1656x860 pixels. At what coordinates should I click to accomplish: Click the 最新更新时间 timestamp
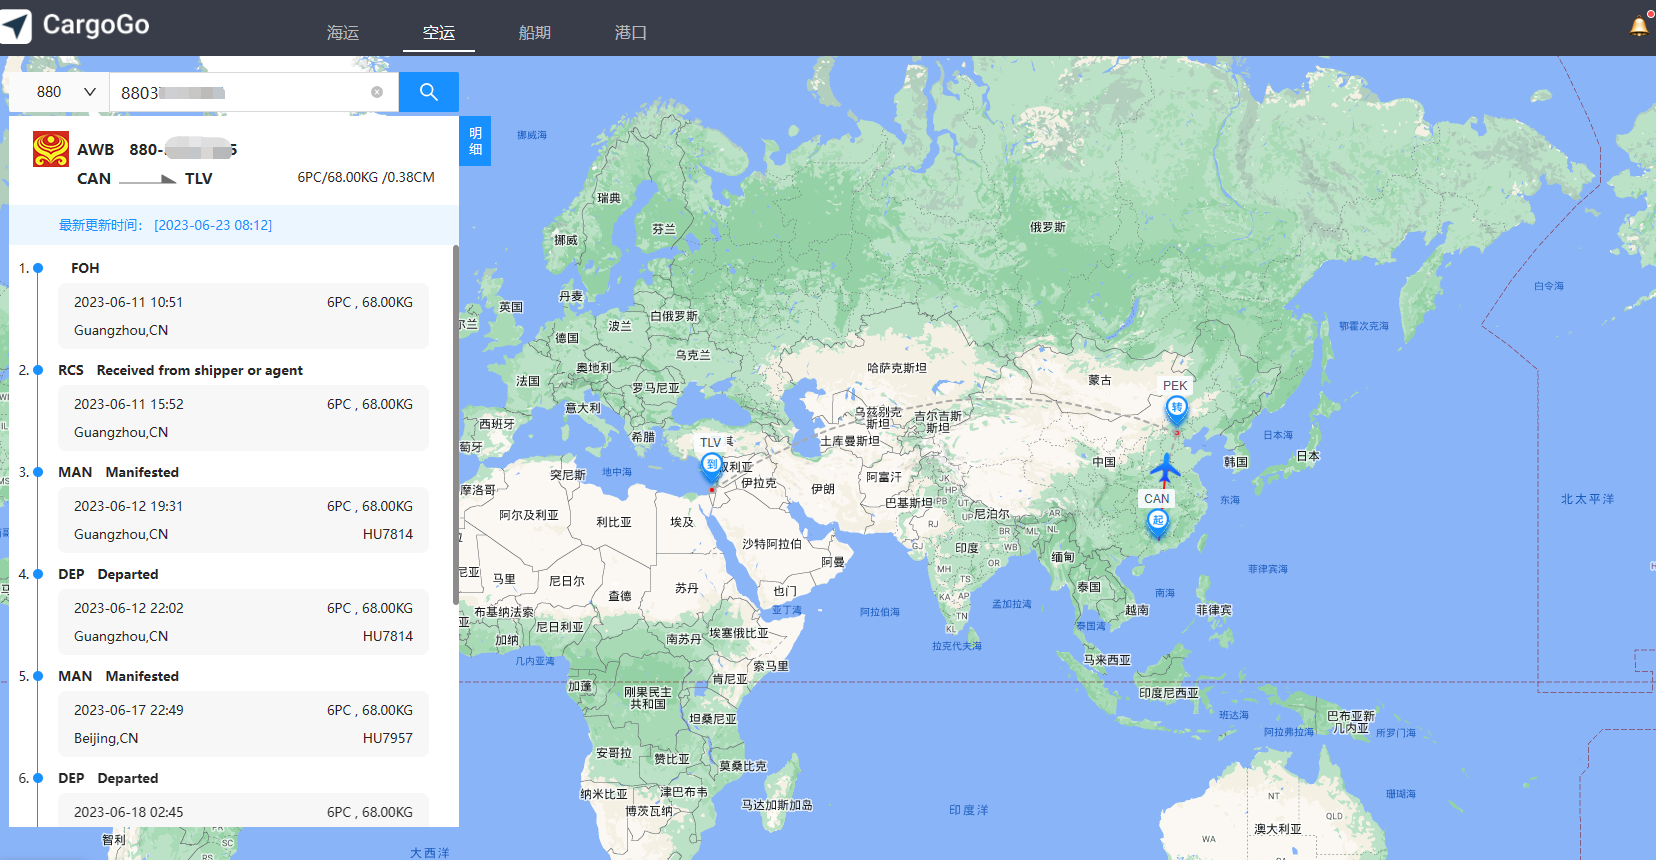[x=165, y=225]
